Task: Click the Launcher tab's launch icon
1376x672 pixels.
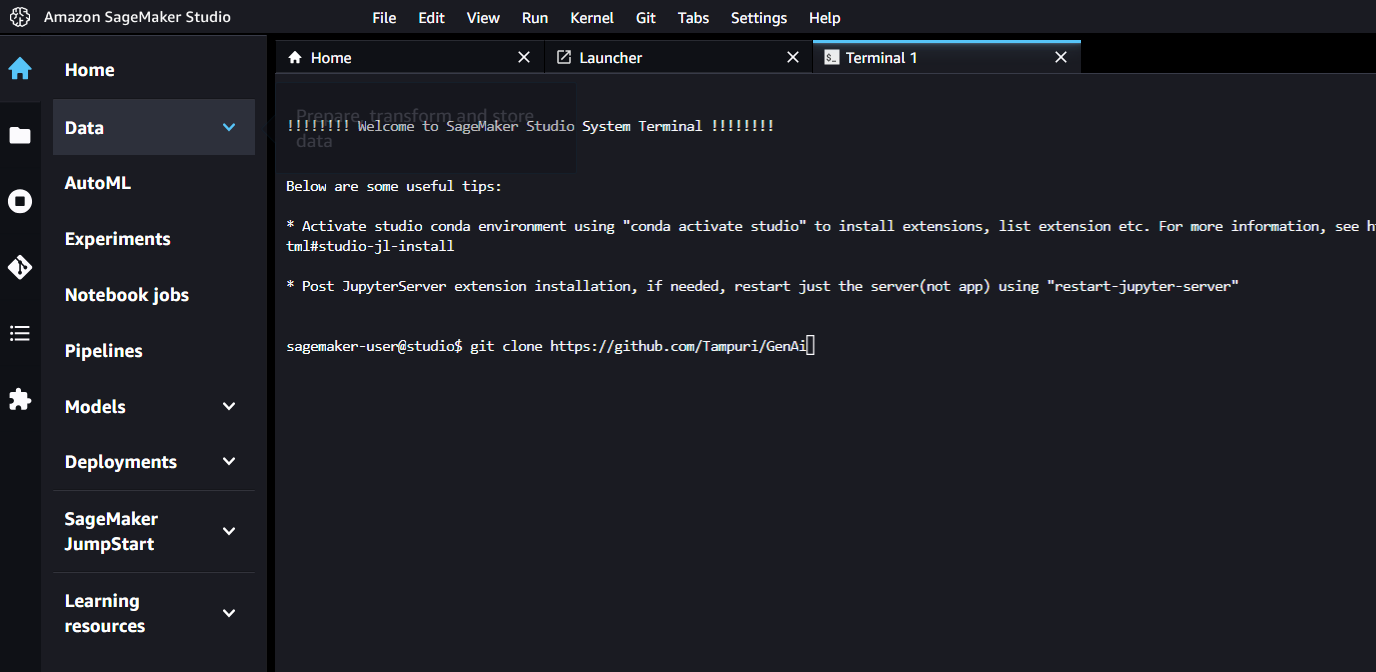Action: pos(564,57)
